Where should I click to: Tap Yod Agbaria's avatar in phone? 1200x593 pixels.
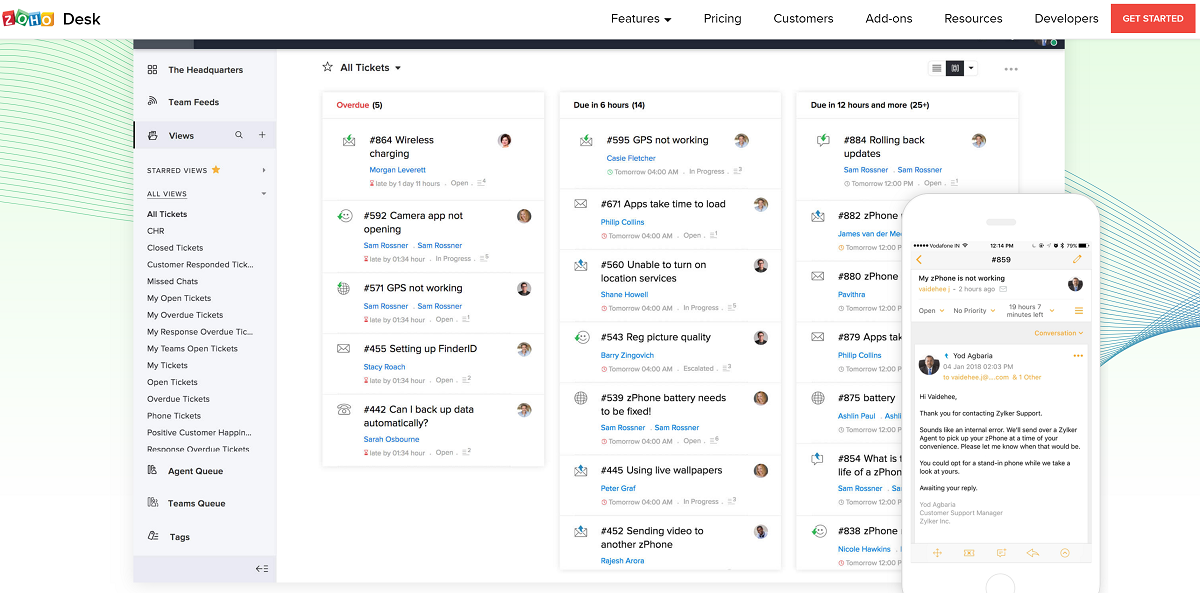pyautogui.click(x=931, y=364)
